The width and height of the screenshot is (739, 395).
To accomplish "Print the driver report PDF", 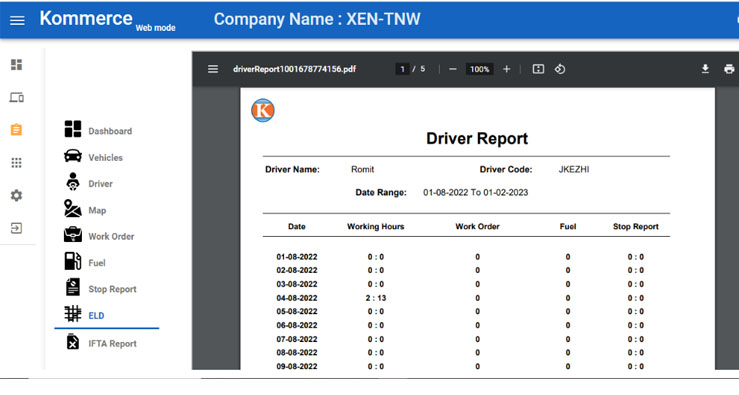I will coord(729,69).
